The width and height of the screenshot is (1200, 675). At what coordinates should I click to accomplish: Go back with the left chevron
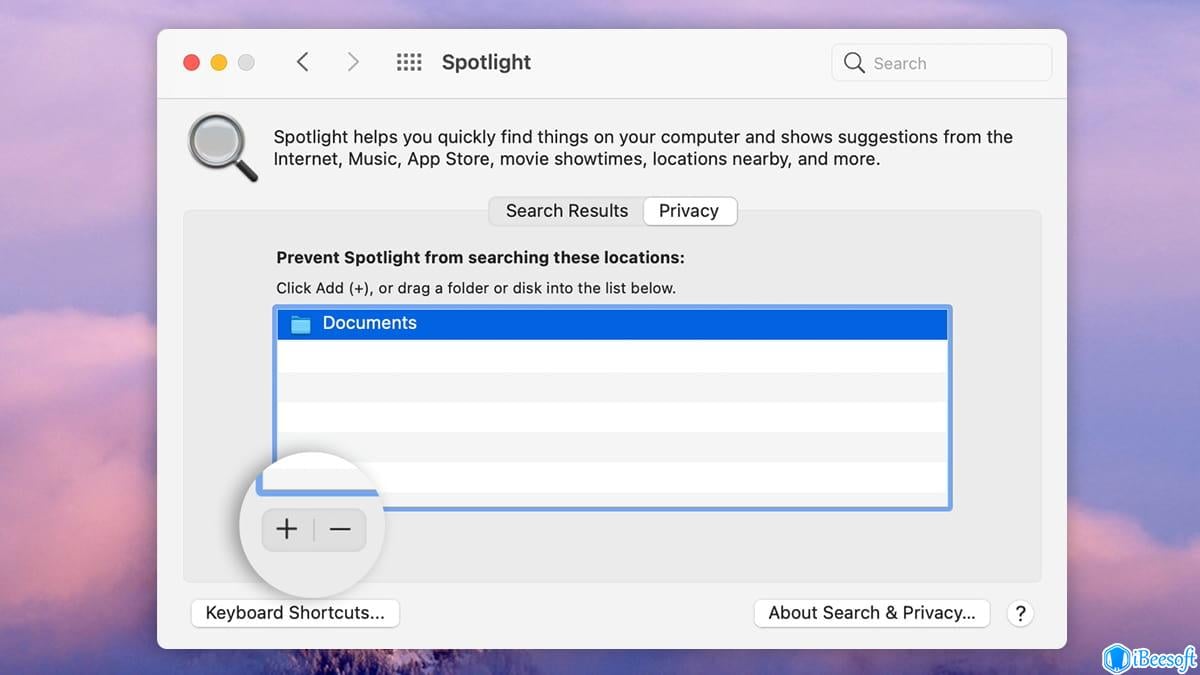click(x=302, y=62)
